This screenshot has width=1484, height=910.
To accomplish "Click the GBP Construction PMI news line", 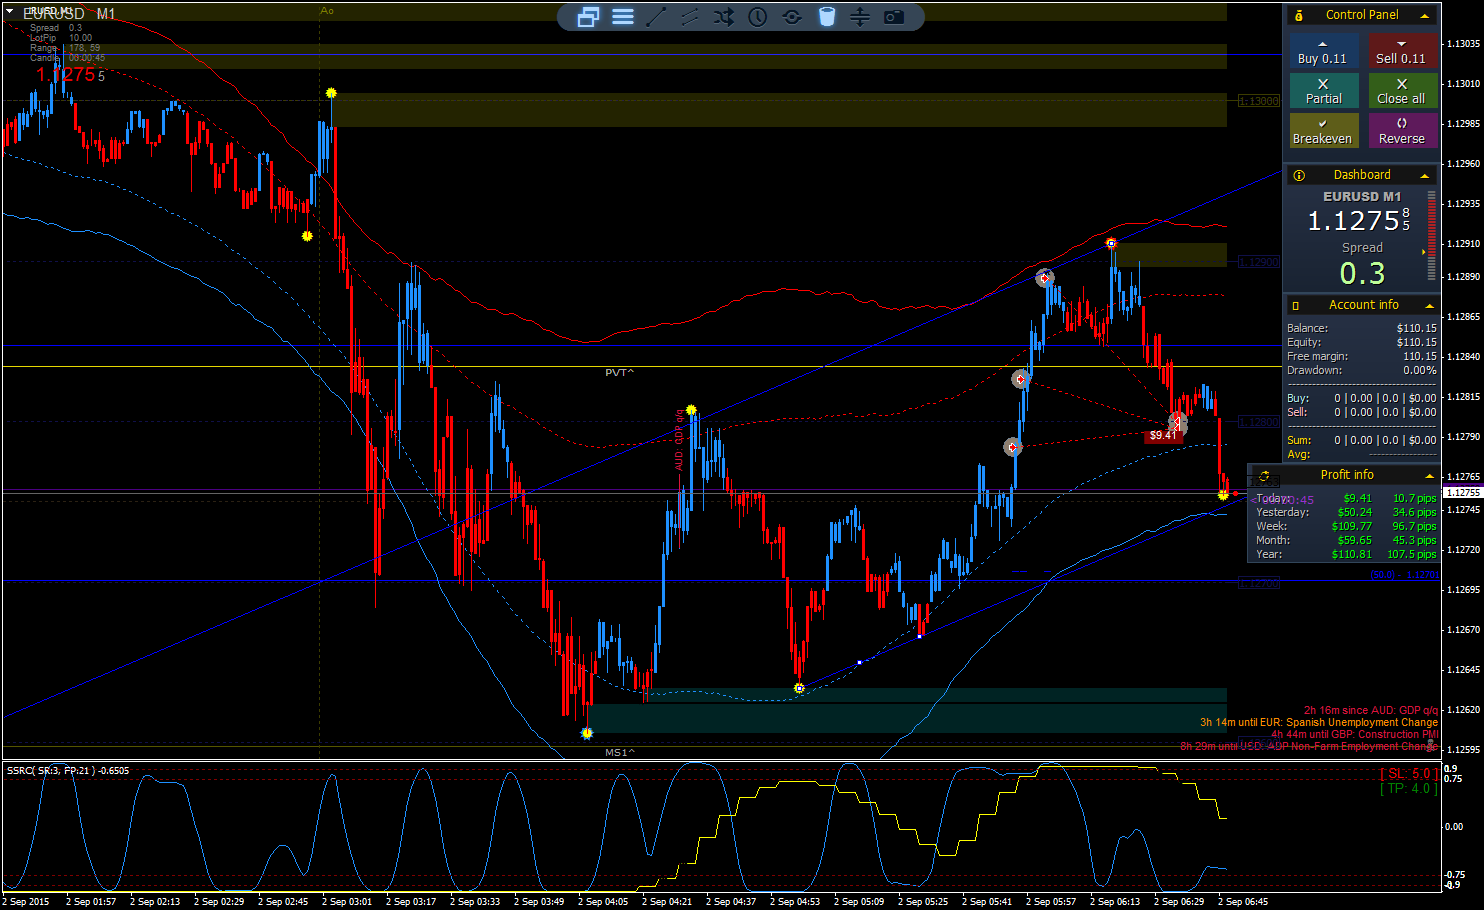I will (x=1354, y=734).
